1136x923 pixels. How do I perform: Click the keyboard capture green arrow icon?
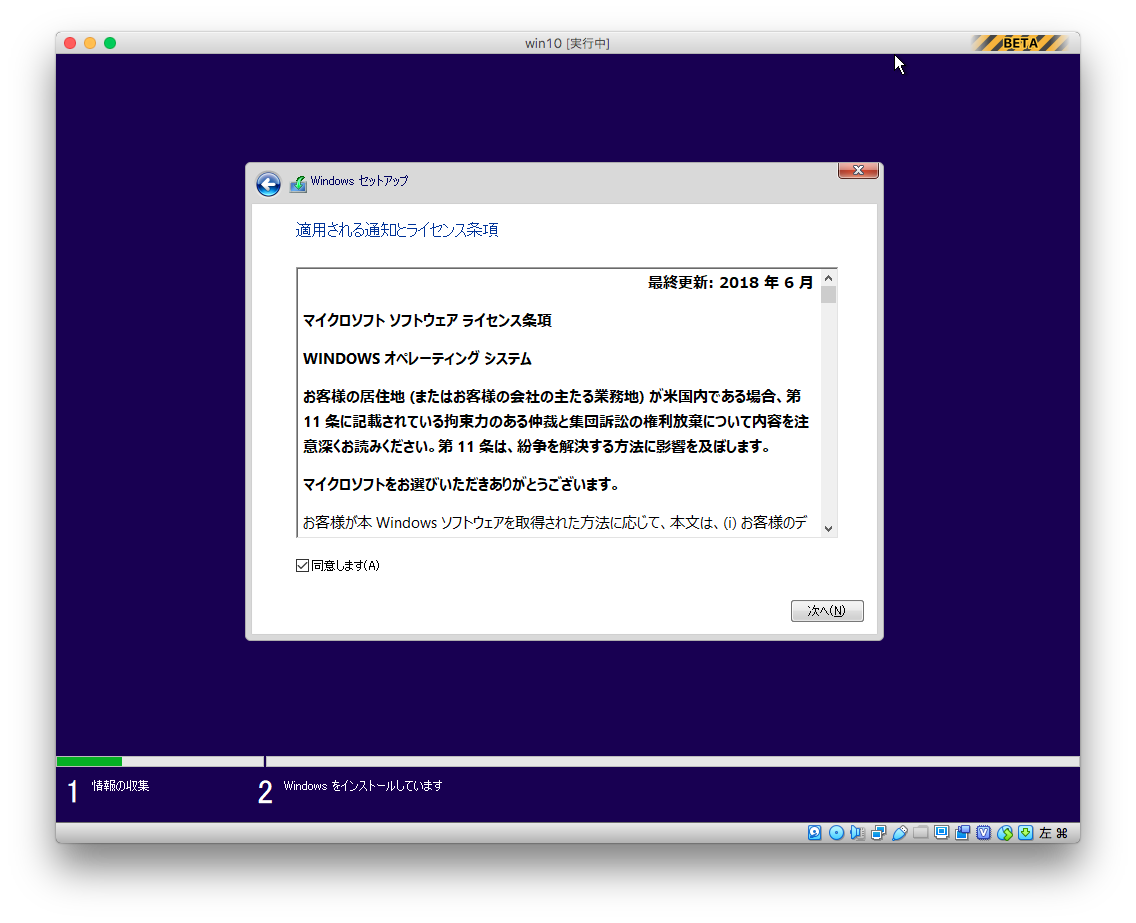(x=1025, y=832)
